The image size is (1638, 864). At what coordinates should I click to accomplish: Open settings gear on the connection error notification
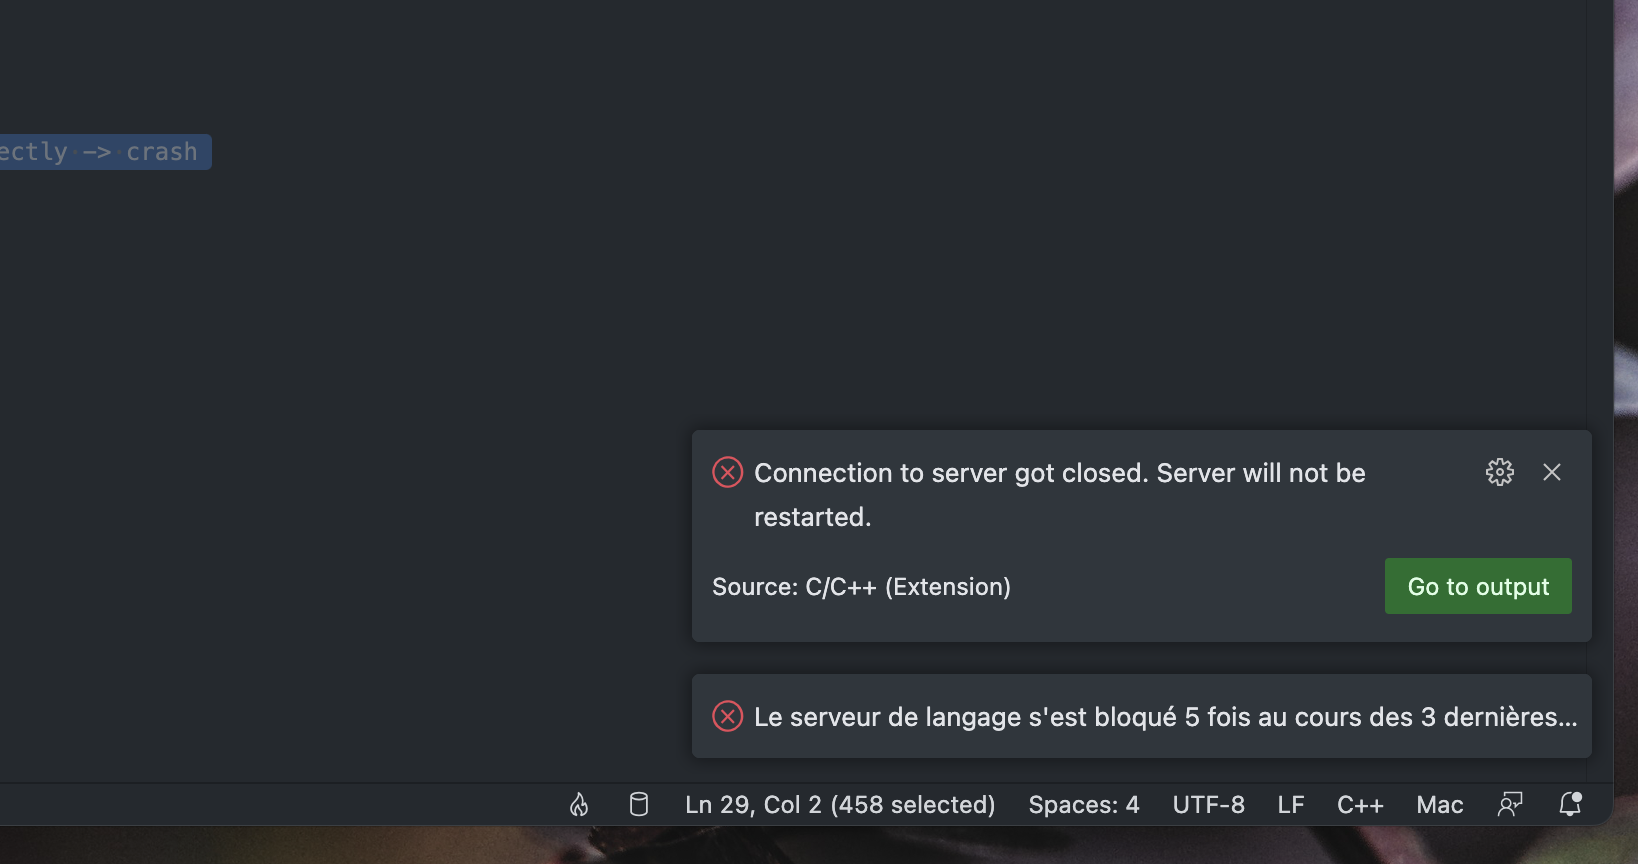click(x=1499, y=472)
